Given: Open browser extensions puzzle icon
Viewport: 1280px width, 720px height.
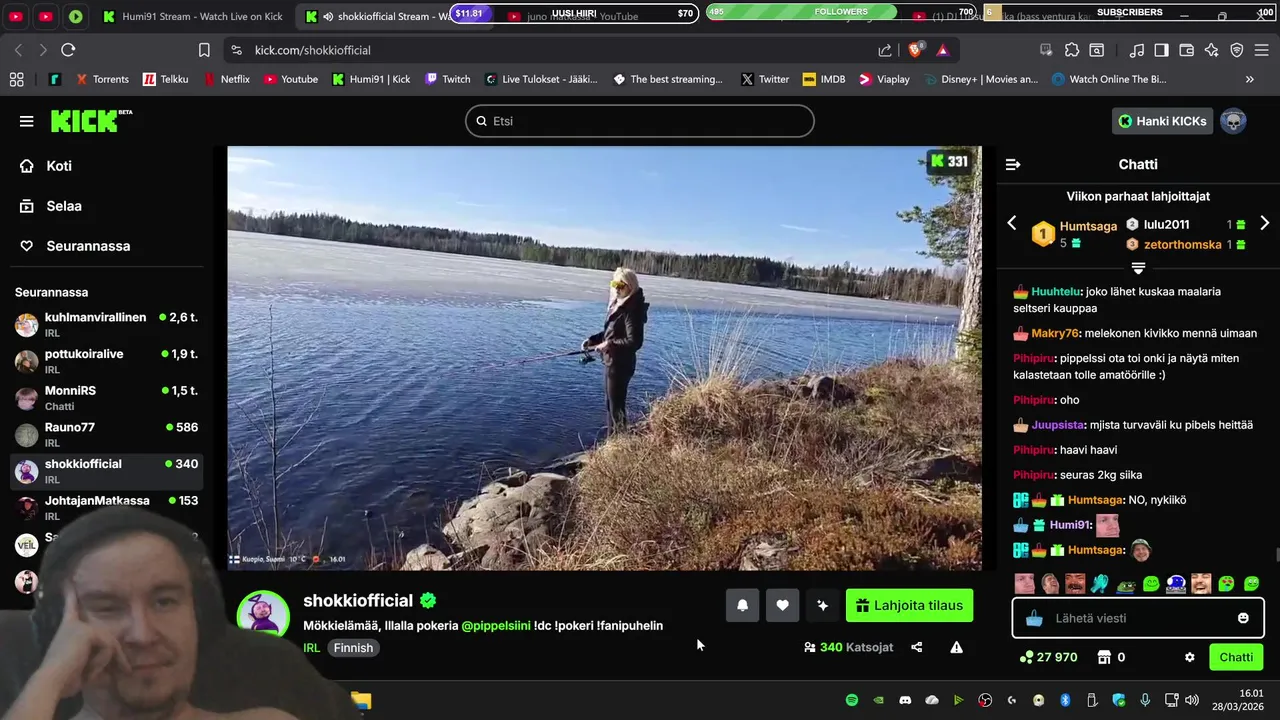Looking at the screenshot, I should coord(1071,50).
